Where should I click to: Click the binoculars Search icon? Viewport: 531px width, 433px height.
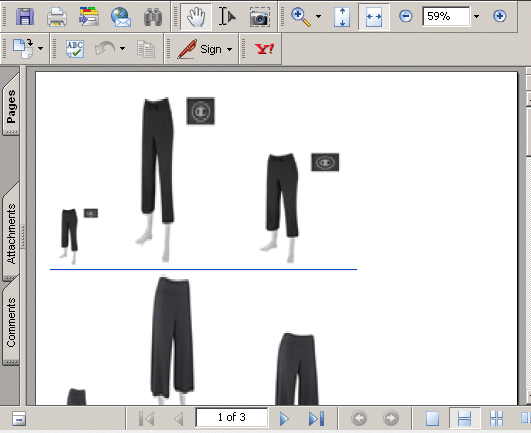pyautogui.click(x=153, y=17)
